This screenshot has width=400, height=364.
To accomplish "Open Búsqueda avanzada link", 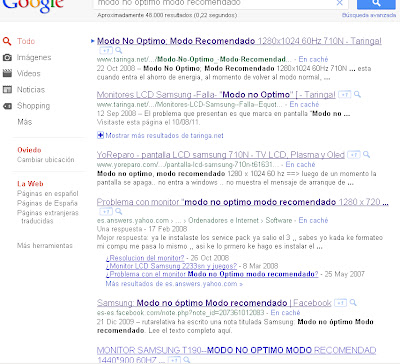I will pos(369,15).
